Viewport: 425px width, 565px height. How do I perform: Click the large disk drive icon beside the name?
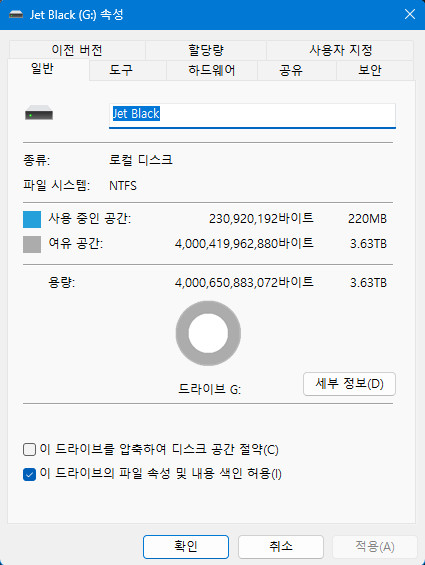click(x=39, y=113)
